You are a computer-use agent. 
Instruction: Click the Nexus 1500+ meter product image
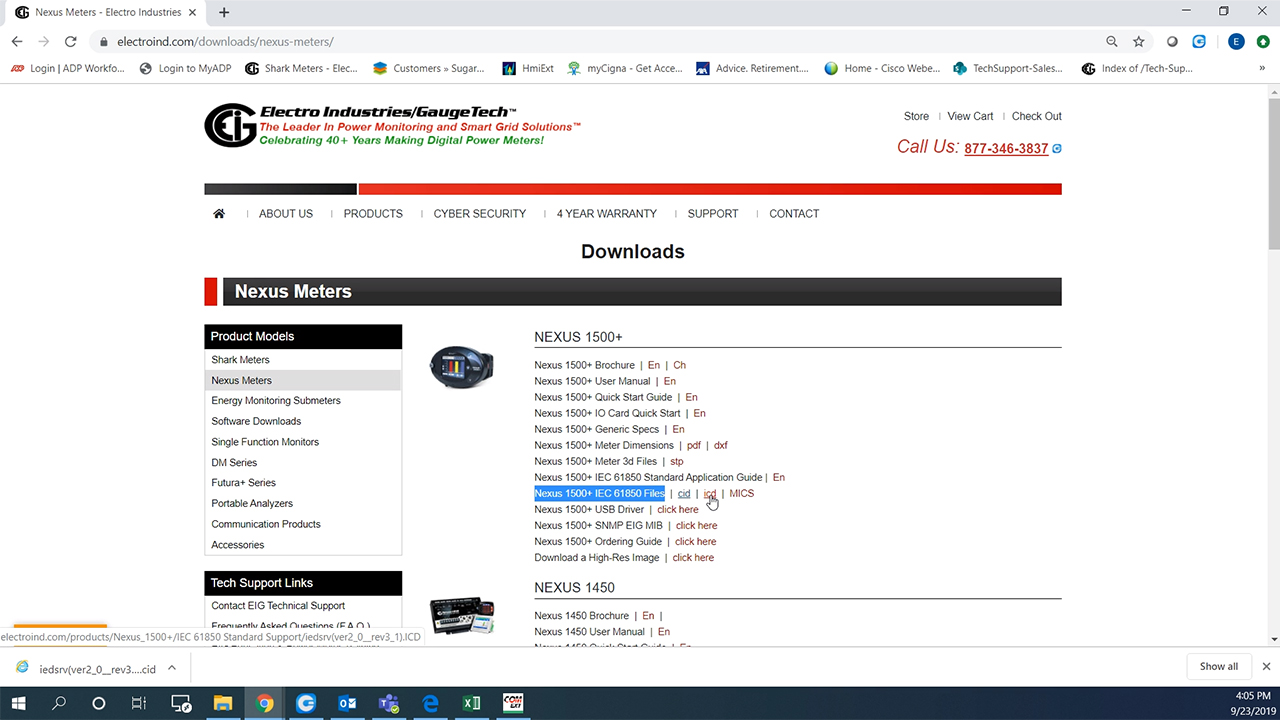(462, 366)
